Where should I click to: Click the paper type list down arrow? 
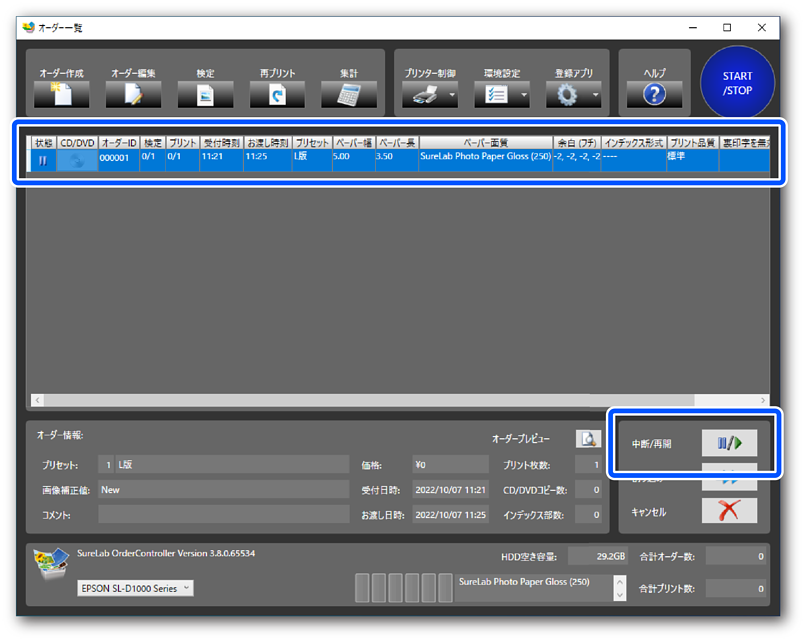(x=619, y=594)
